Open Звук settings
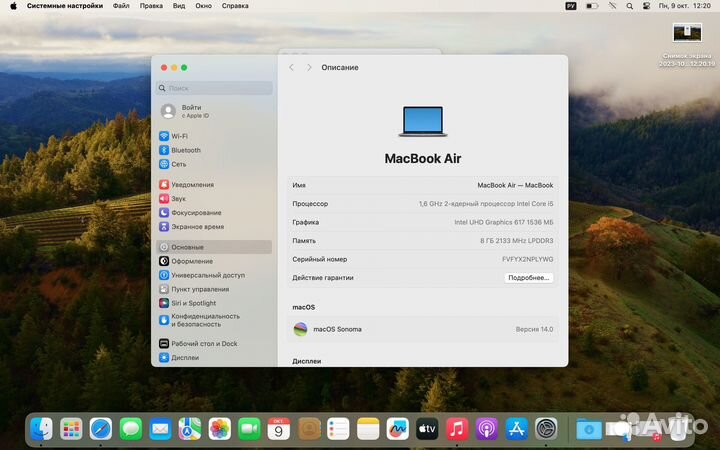The width and height of the screenshot is (720, 450). [173, 198]
